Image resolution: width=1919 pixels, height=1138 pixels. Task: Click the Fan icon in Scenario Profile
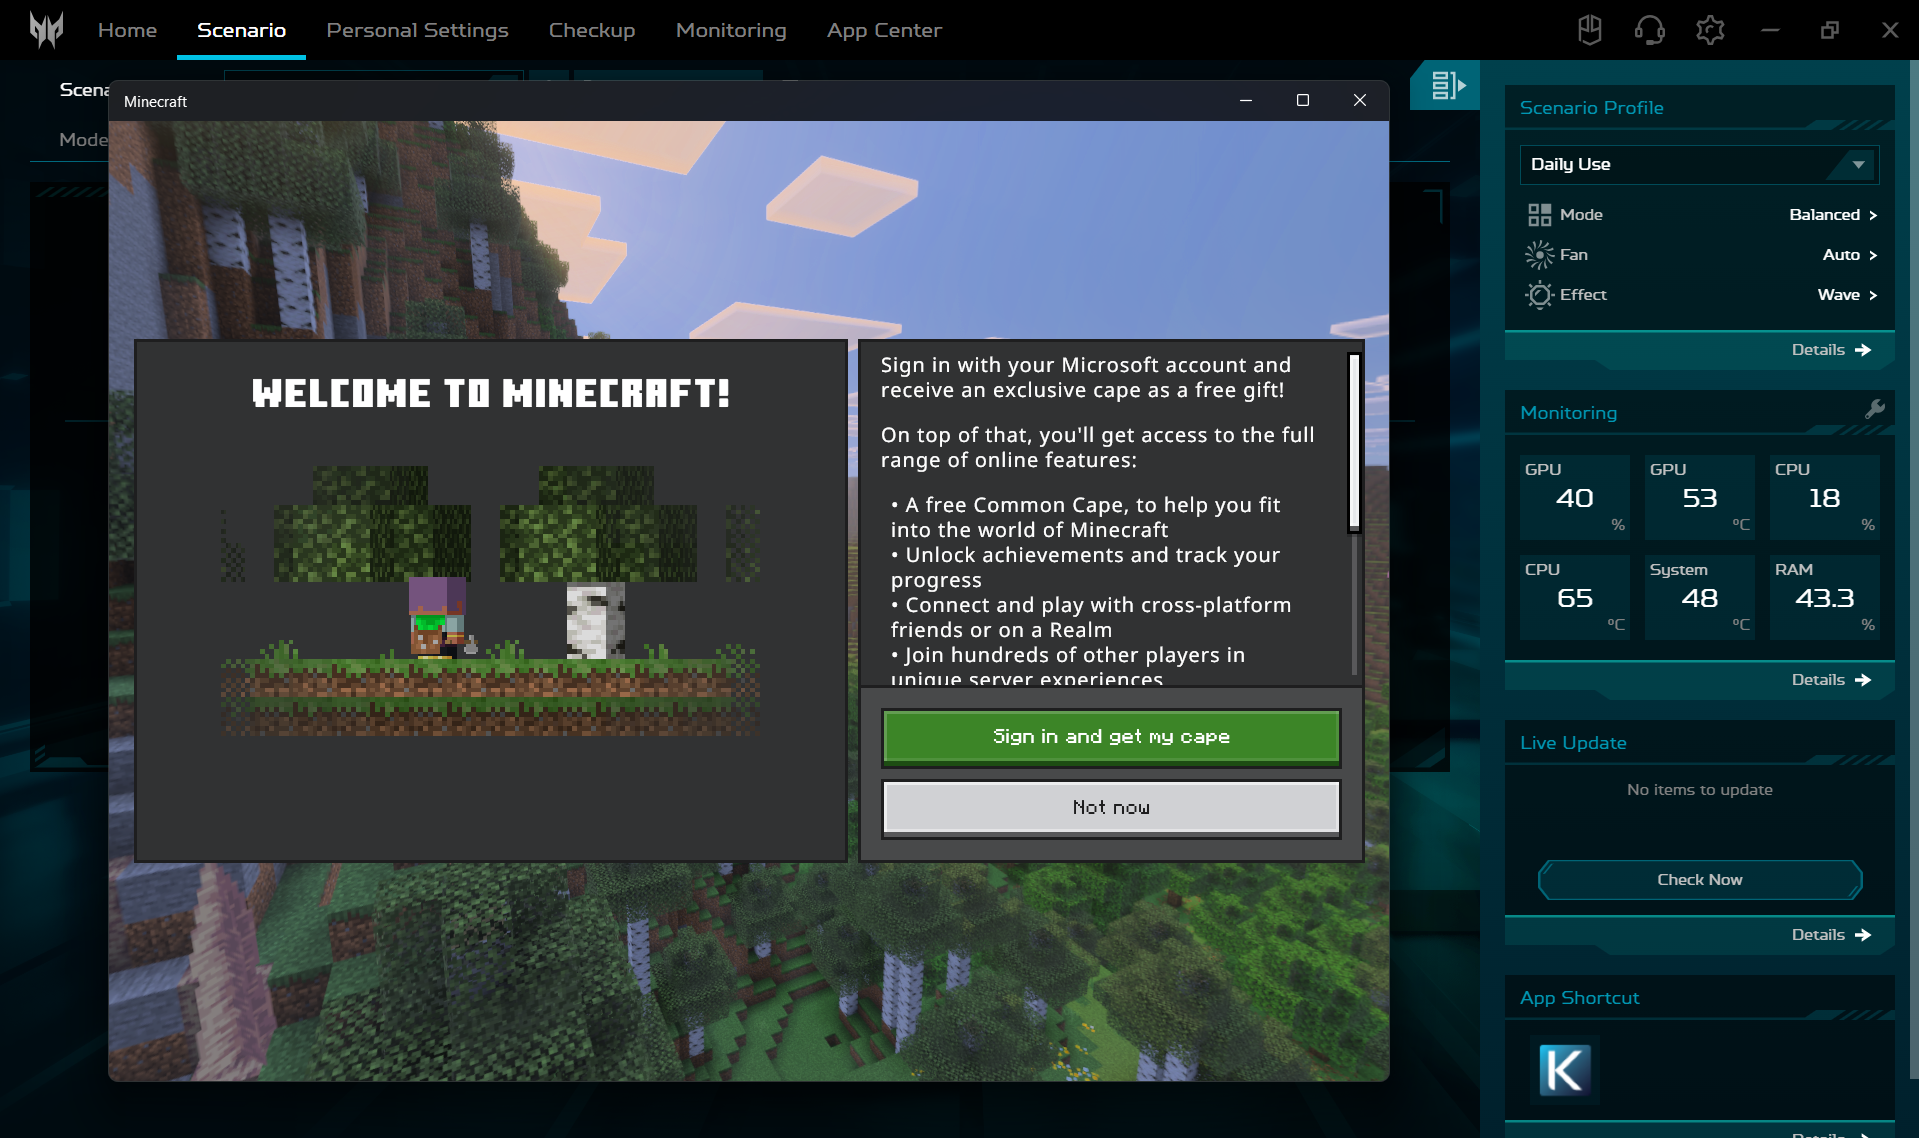pyautogui.click(x=1539, y=255)
